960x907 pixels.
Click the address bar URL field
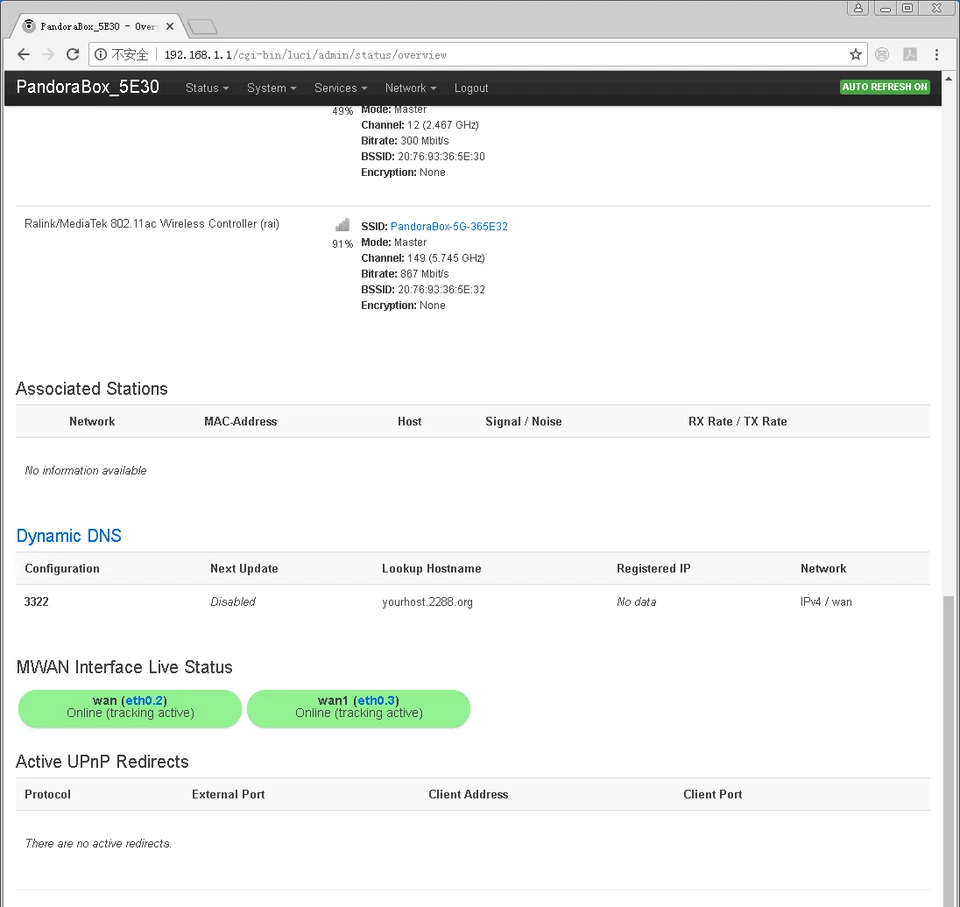(x=478, y=55)
